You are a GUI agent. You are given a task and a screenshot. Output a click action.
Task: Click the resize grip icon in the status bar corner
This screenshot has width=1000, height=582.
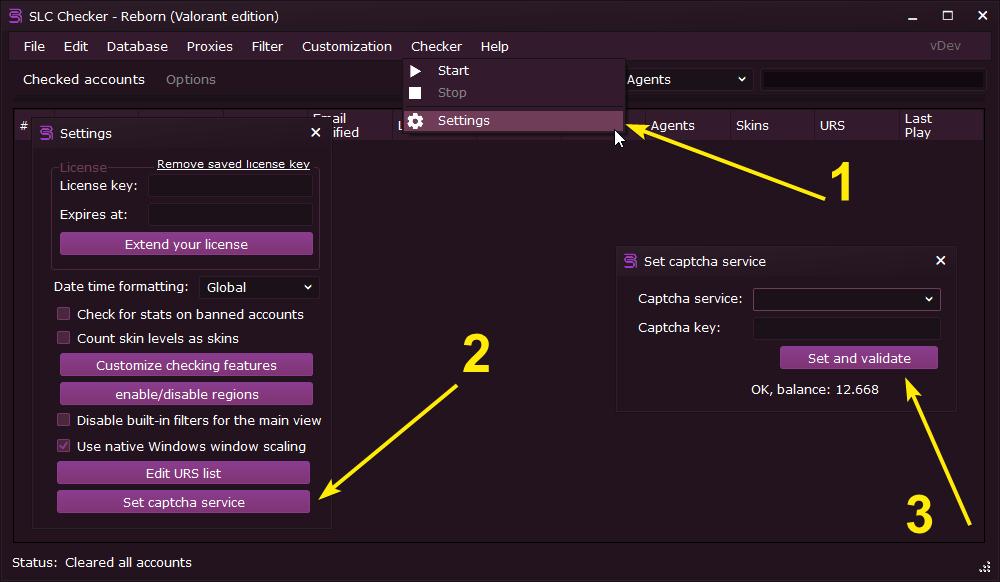pos(985,567)
